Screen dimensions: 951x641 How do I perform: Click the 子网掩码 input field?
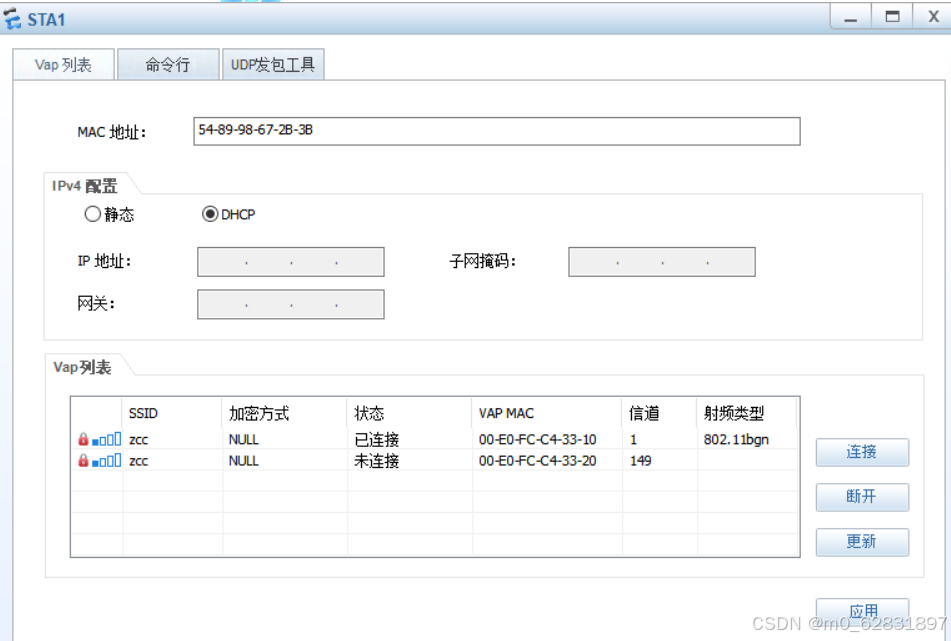[661, 261]
